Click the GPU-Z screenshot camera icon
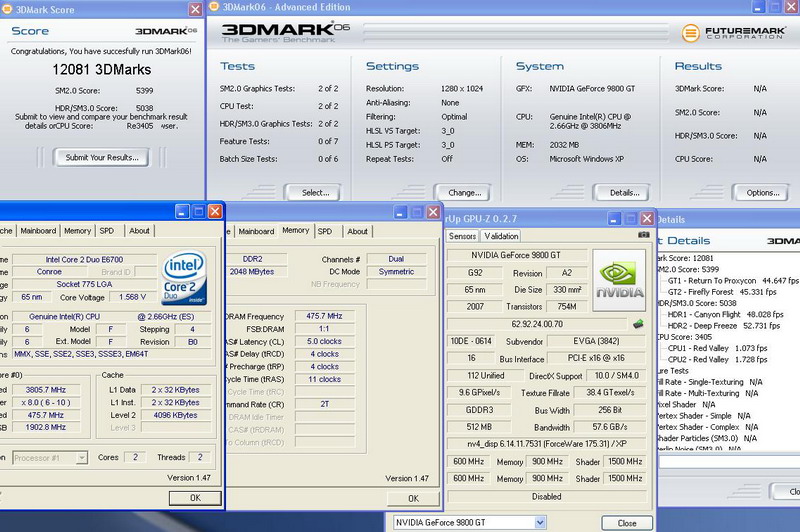 [x=643, y=235]
